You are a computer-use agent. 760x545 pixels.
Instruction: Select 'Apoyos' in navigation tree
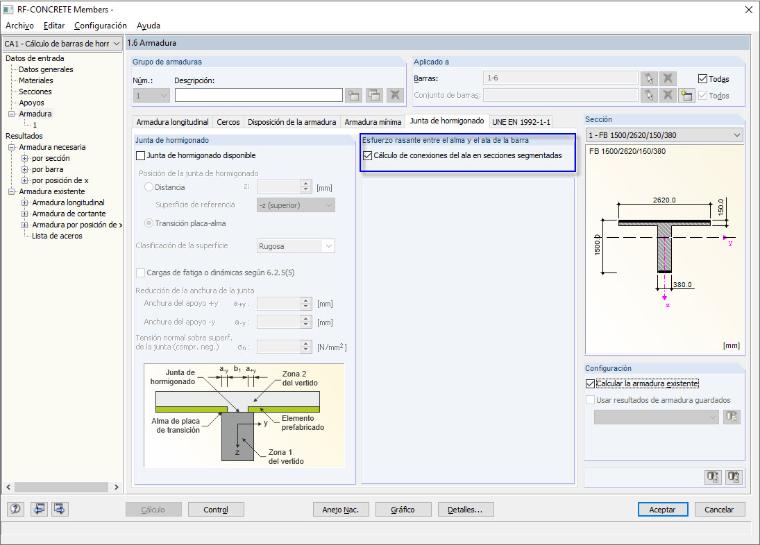pyautogui.click(x=32, y=103)
